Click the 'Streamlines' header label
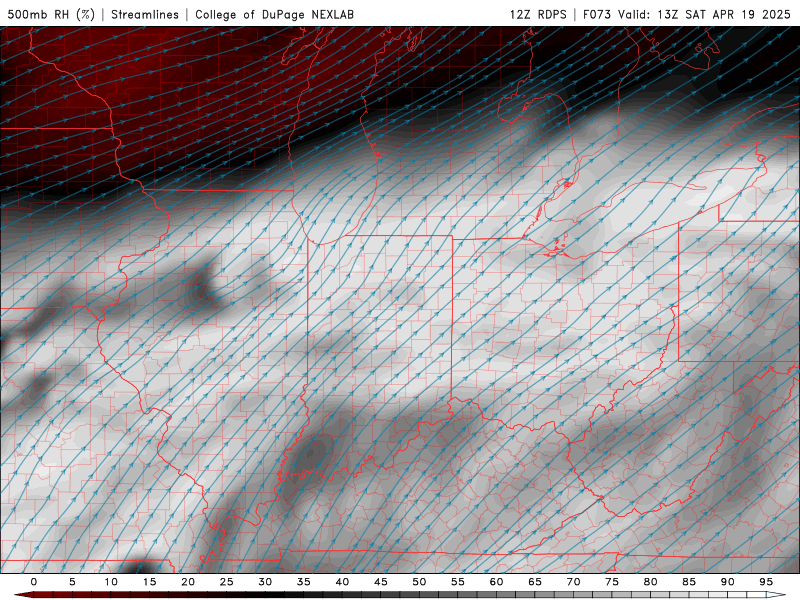 point(145,14)
